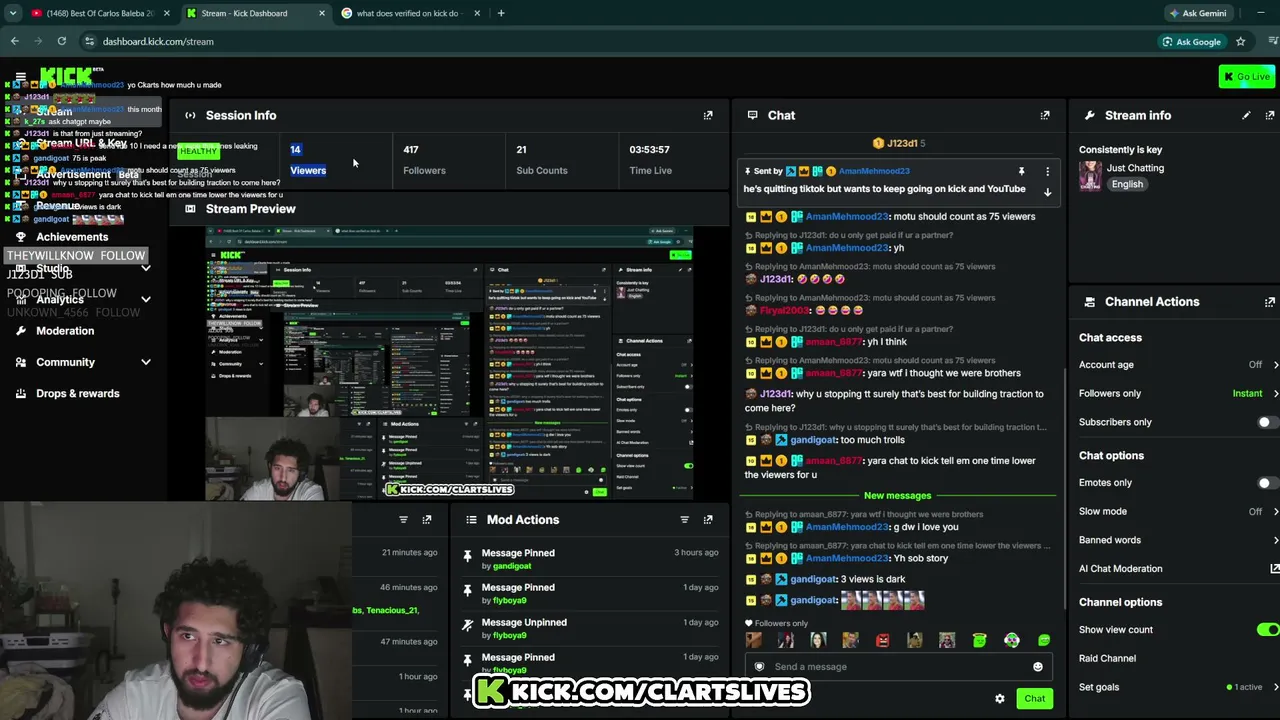This screenshot has width=1280, height=720.
Task: Select the Stream - Kick Dashboard tab
Action: point(255,13)
